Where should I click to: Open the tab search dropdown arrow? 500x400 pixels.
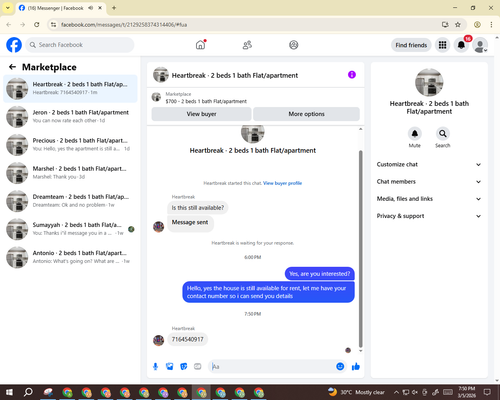point(8,8)
